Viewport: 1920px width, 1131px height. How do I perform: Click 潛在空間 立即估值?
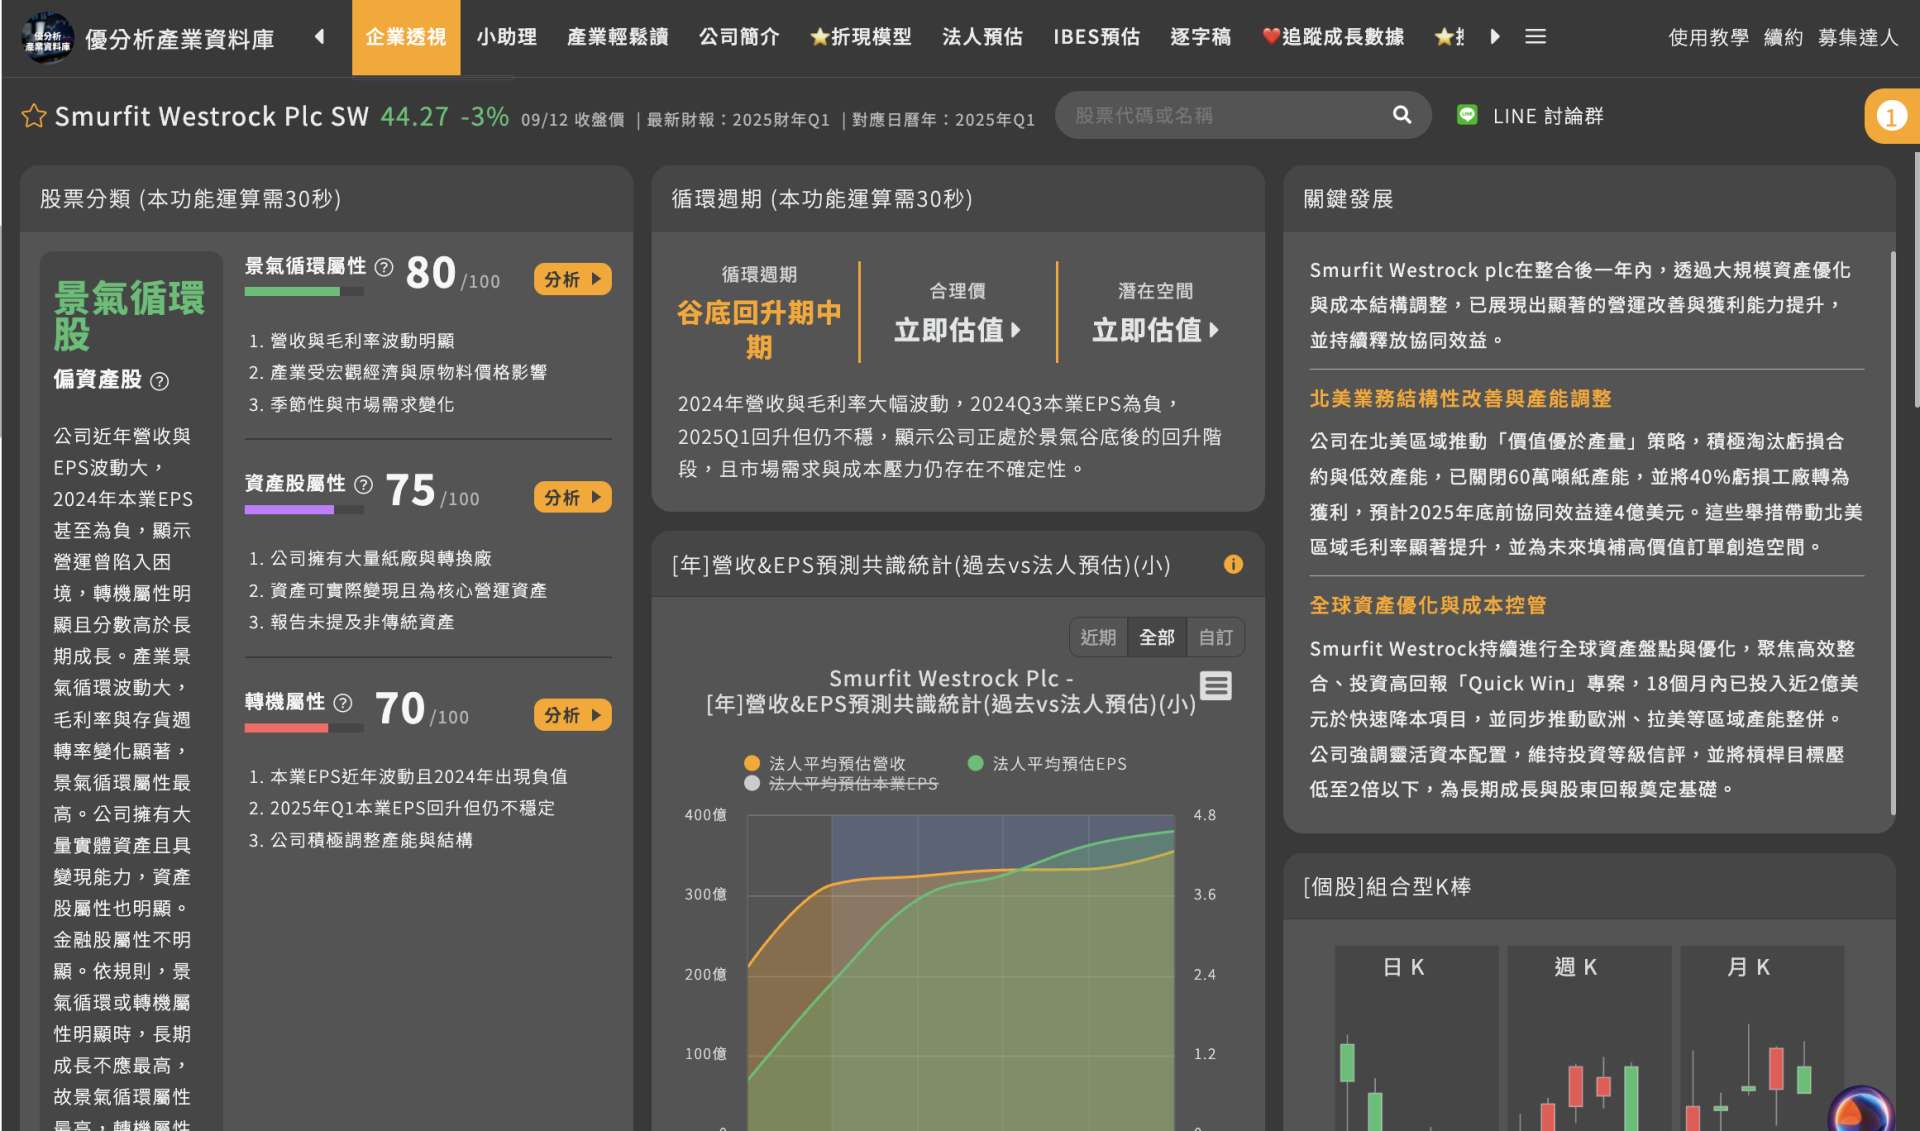[x=1156, y=330]
